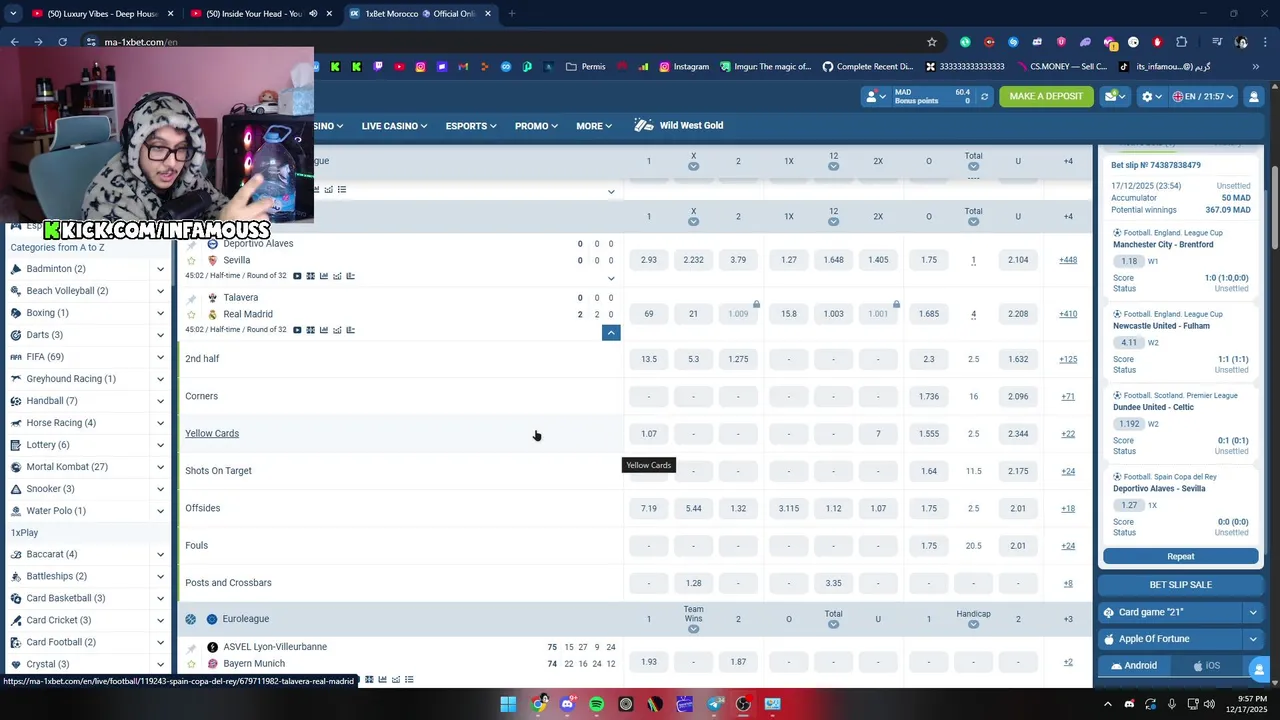Expand the Mortal Kombat (27) category

pyautogui.click(x=160, y=467)
